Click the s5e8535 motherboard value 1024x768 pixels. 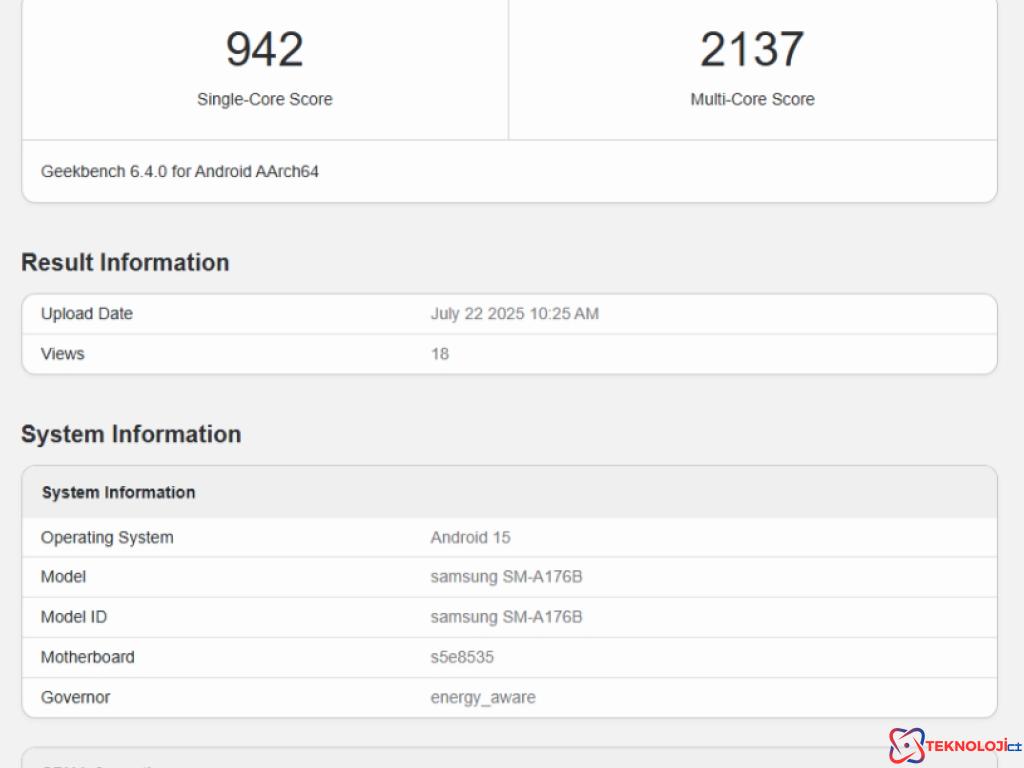click(462, 657)
